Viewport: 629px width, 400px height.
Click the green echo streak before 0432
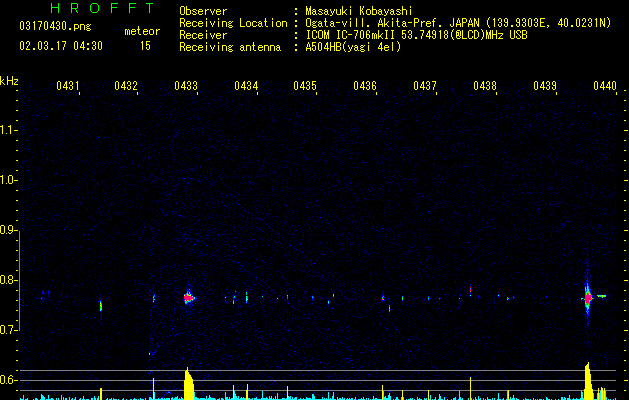tap(101, 306)
